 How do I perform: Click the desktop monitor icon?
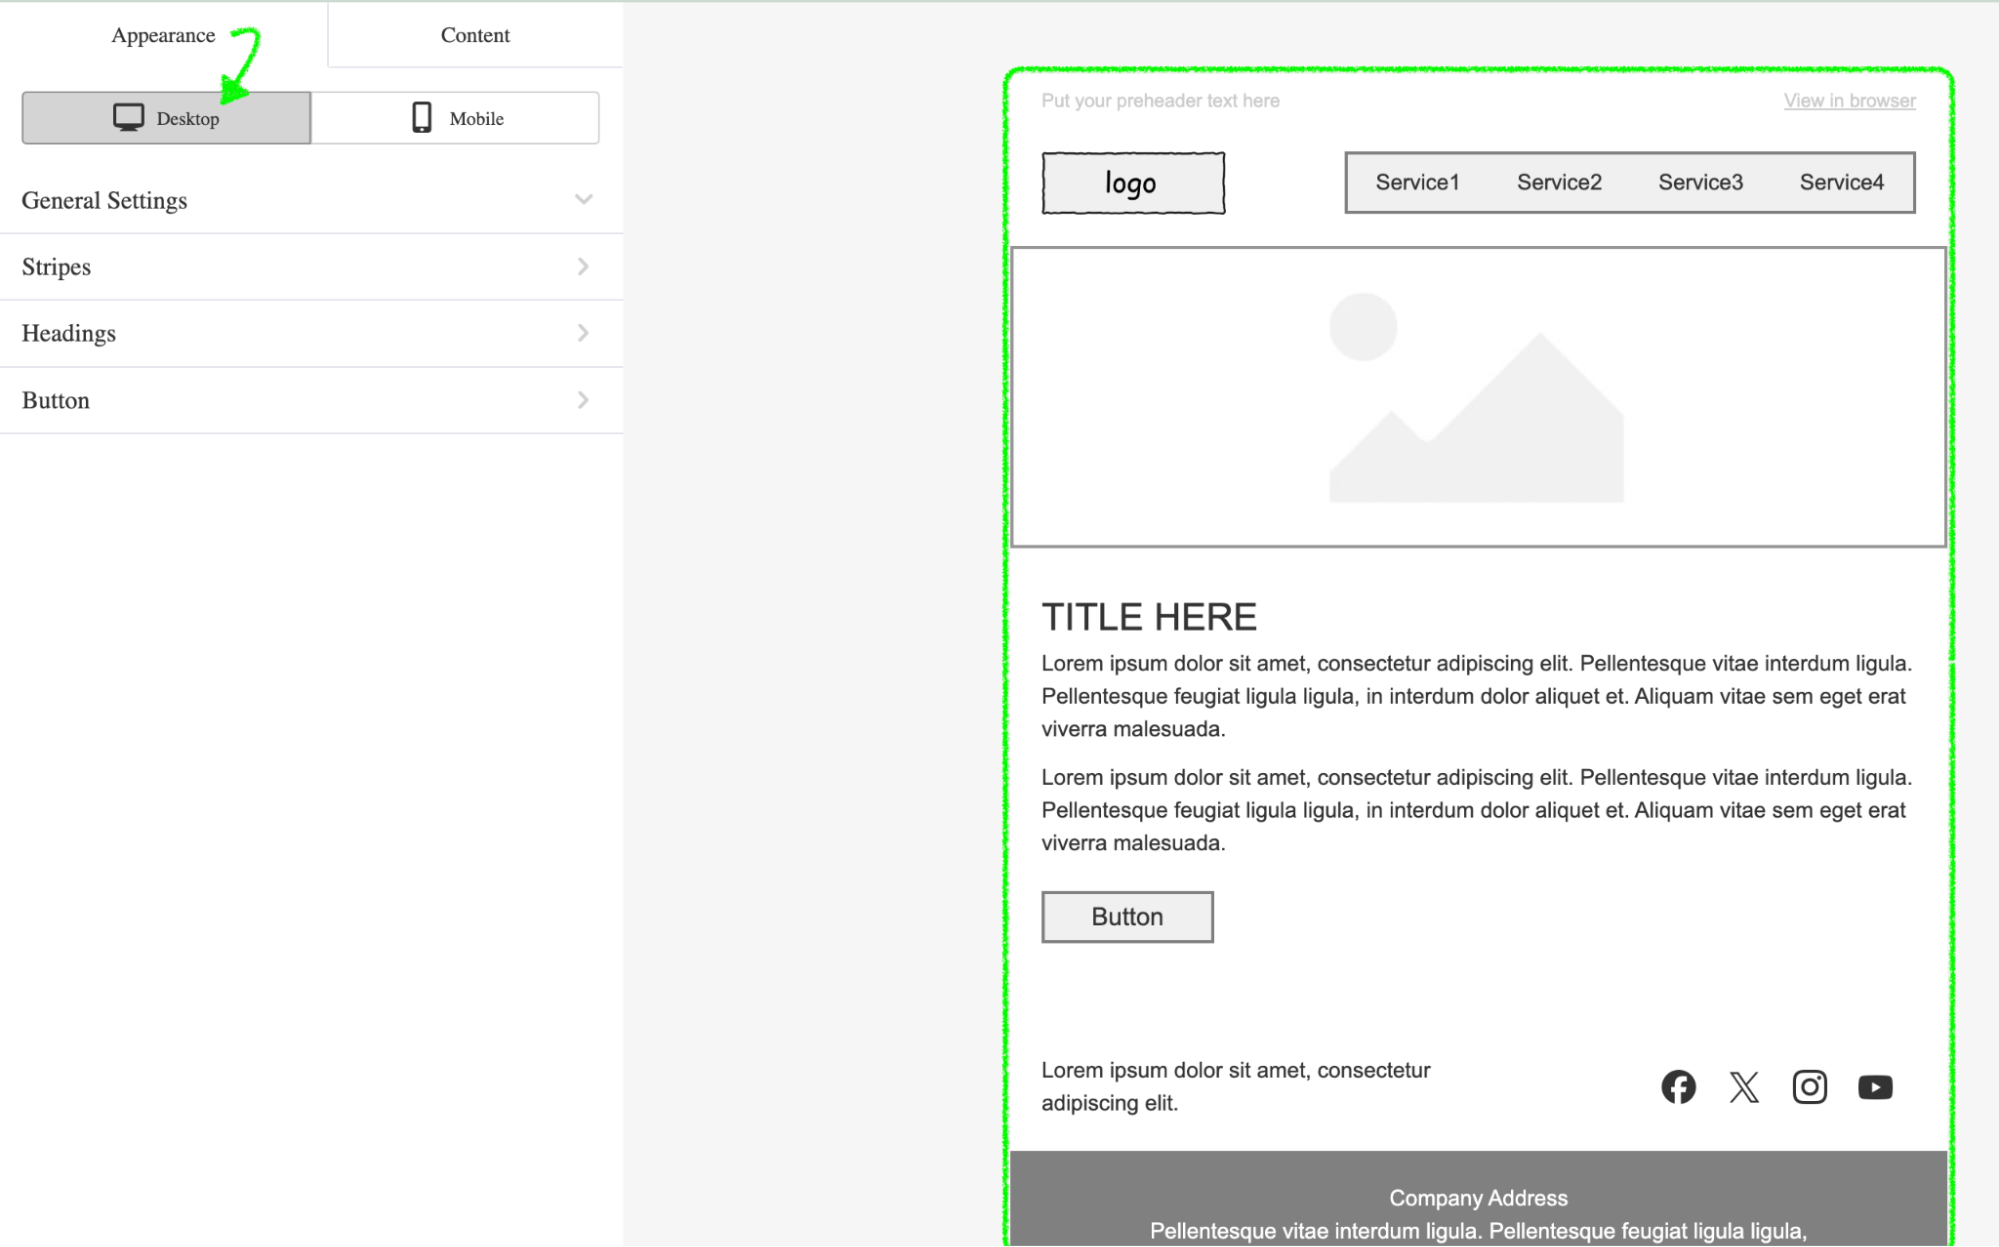click(128, 118)
